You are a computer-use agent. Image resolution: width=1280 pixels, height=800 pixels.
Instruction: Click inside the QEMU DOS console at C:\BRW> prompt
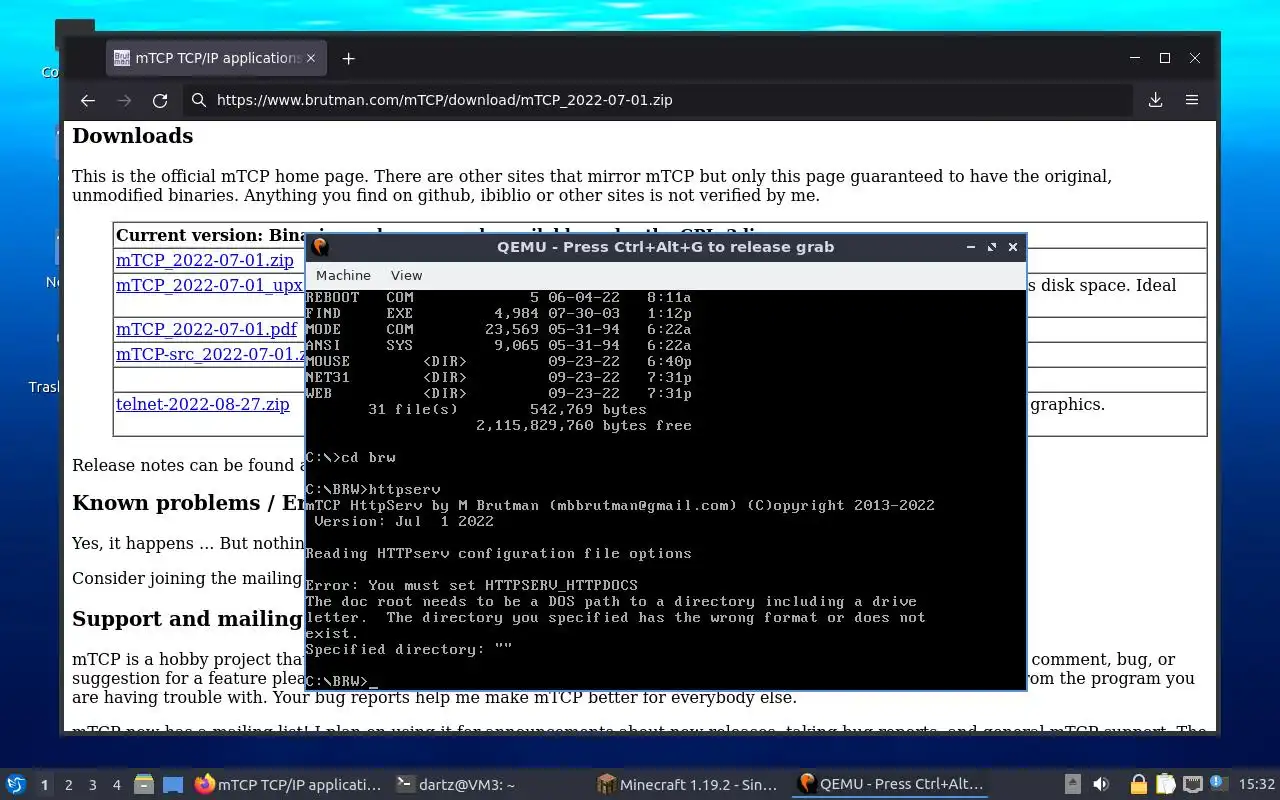tap(342, 681)
